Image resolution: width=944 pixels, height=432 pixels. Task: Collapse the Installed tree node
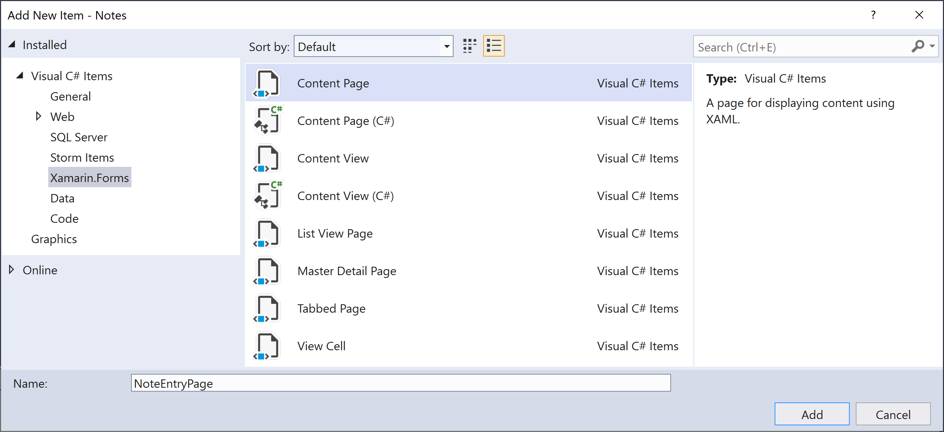13,45
